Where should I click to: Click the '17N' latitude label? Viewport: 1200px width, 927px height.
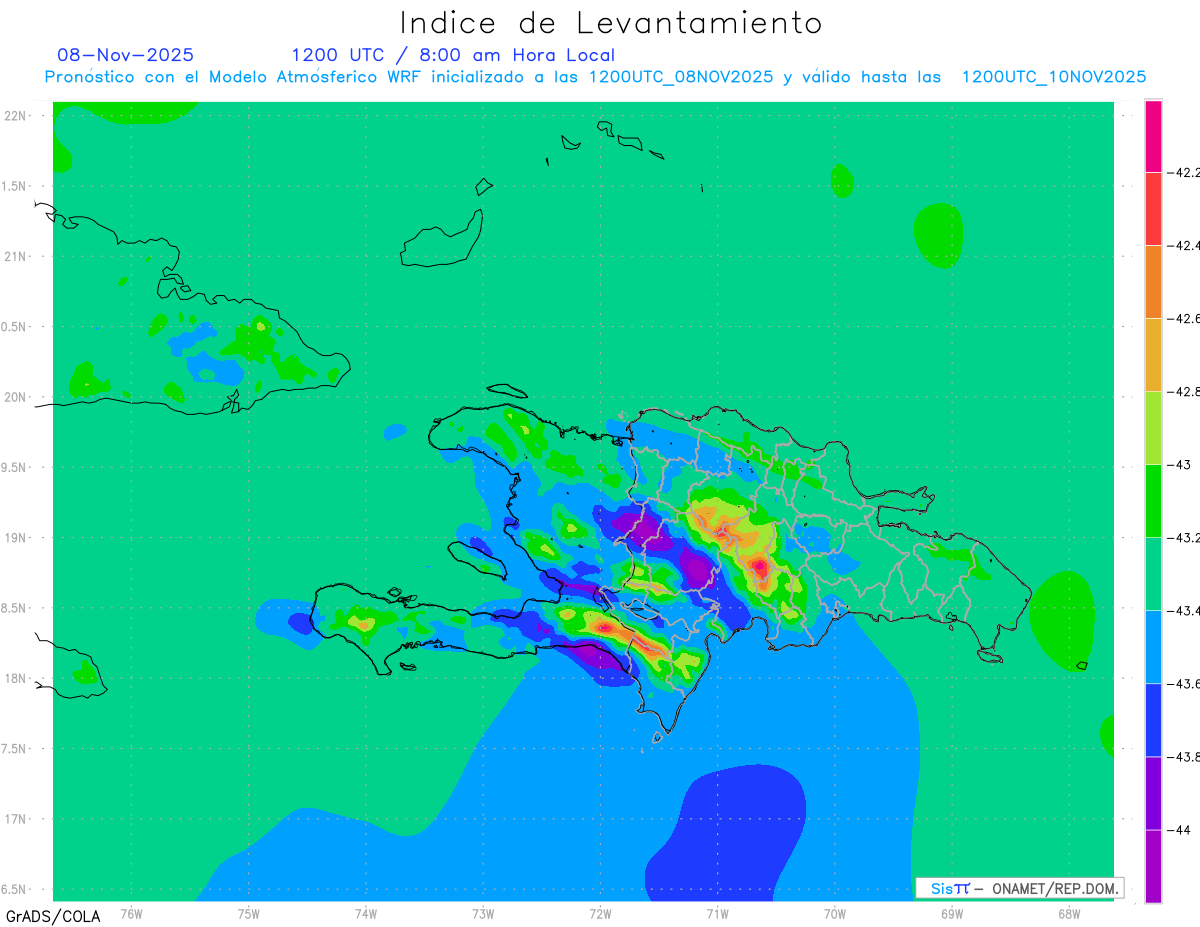16,819
